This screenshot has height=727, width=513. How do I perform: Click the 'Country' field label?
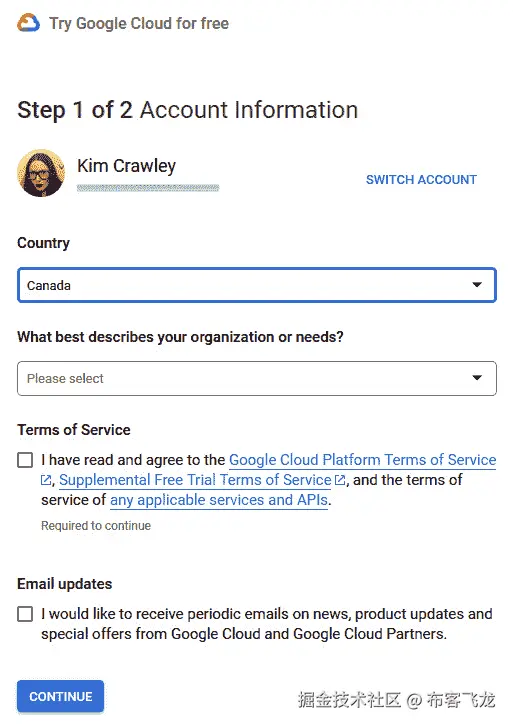(x=44, y=243)
